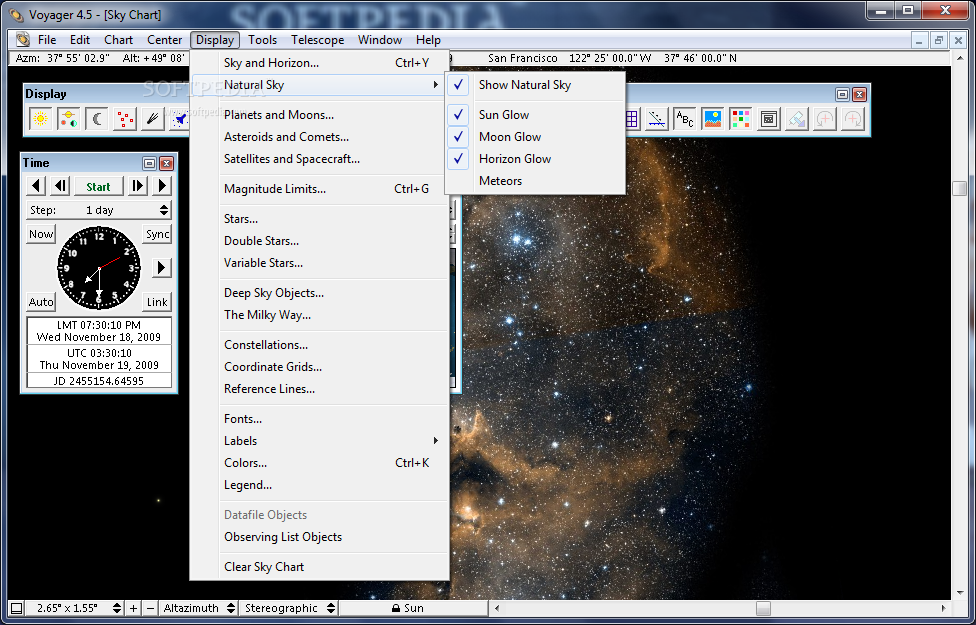Click the Now button
Screen dimensions: 976x625
[41, 234]
